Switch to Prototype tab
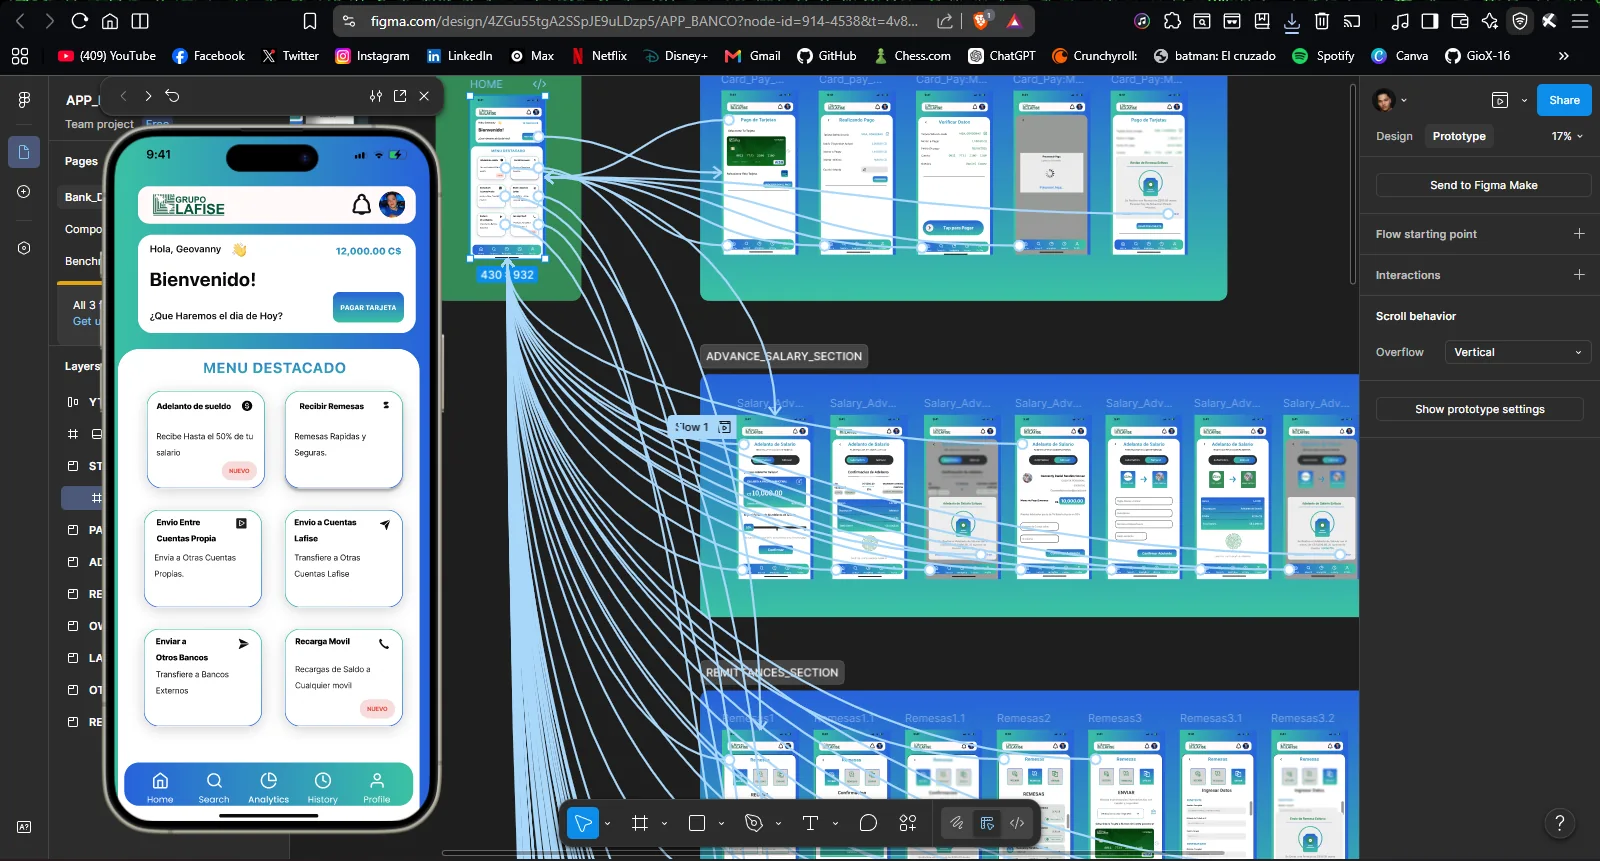The image size is (1600, 861). (x=1459, y=136)
